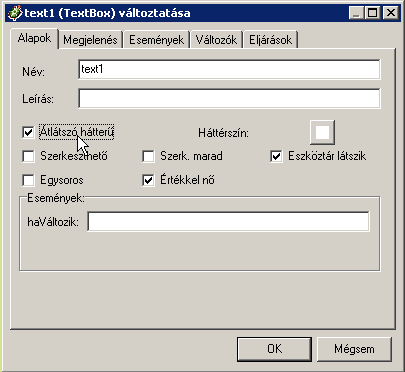Click the Név text field
This screenshot has width=405, height=372.
229,69
